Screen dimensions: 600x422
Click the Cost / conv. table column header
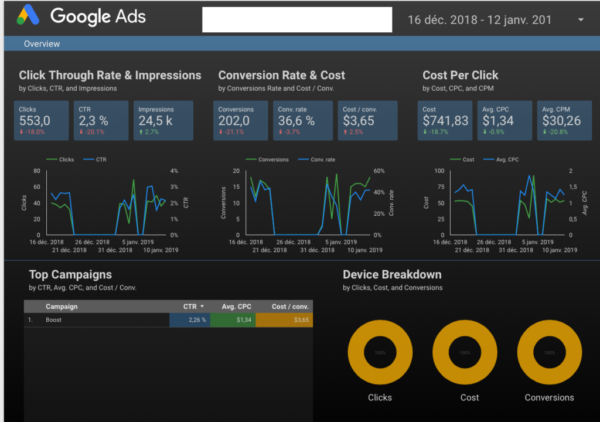coord(284,306)
